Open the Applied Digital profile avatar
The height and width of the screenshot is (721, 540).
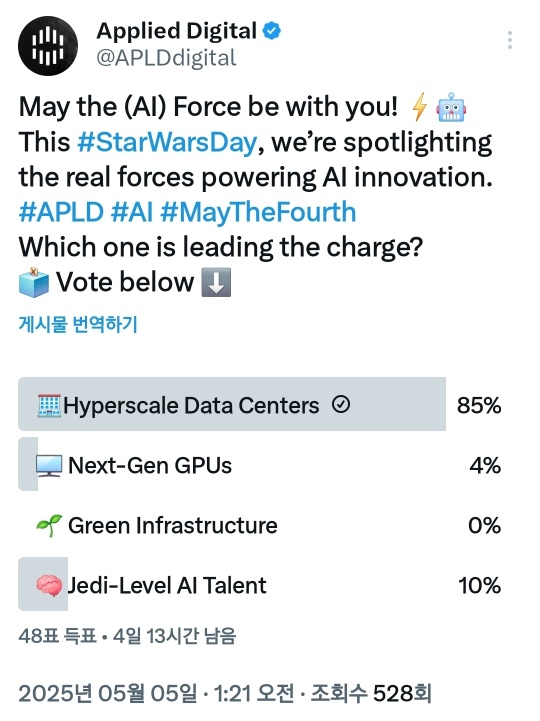pos(48,46)
